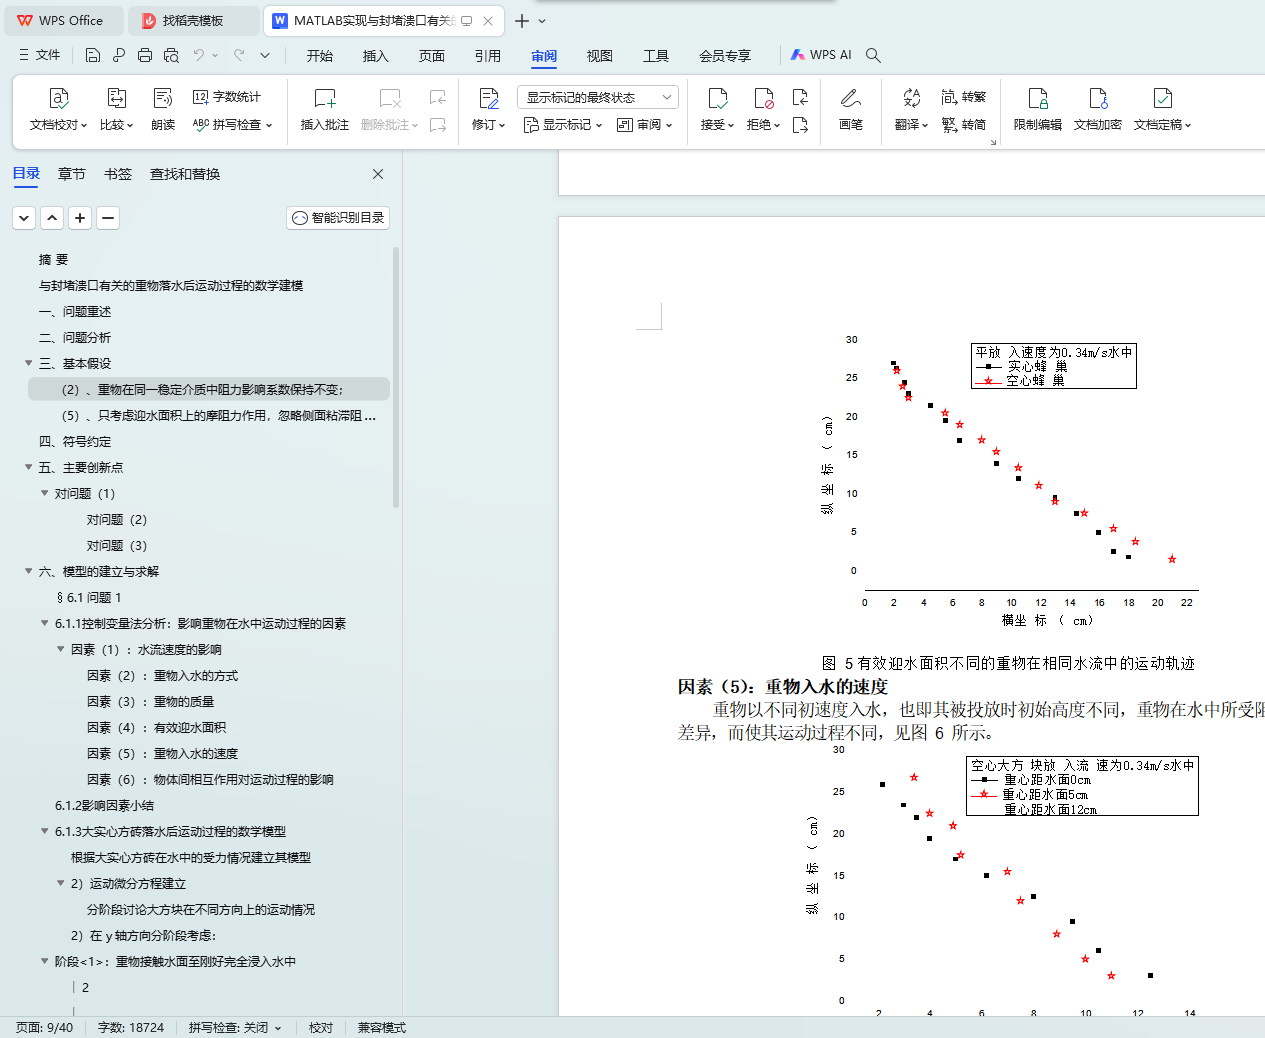Expand the outline level dropdown arrow button
The width and height of the screenshot is (1265, 1038).
tap(24, 218)
